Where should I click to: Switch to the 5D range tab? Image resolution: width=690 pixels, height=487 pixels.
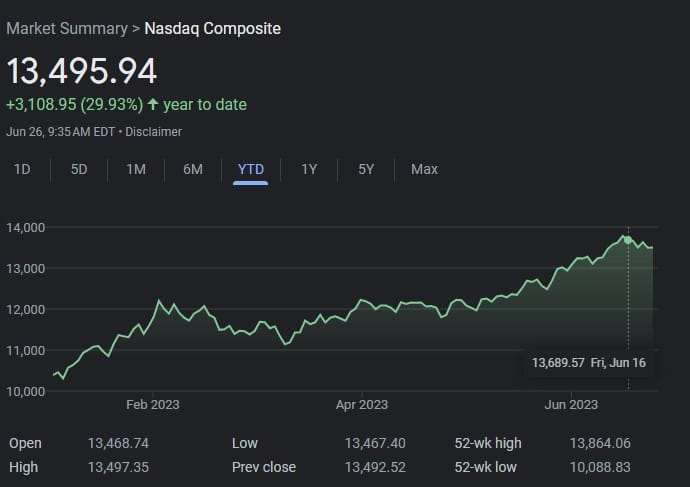click(79, 169)
